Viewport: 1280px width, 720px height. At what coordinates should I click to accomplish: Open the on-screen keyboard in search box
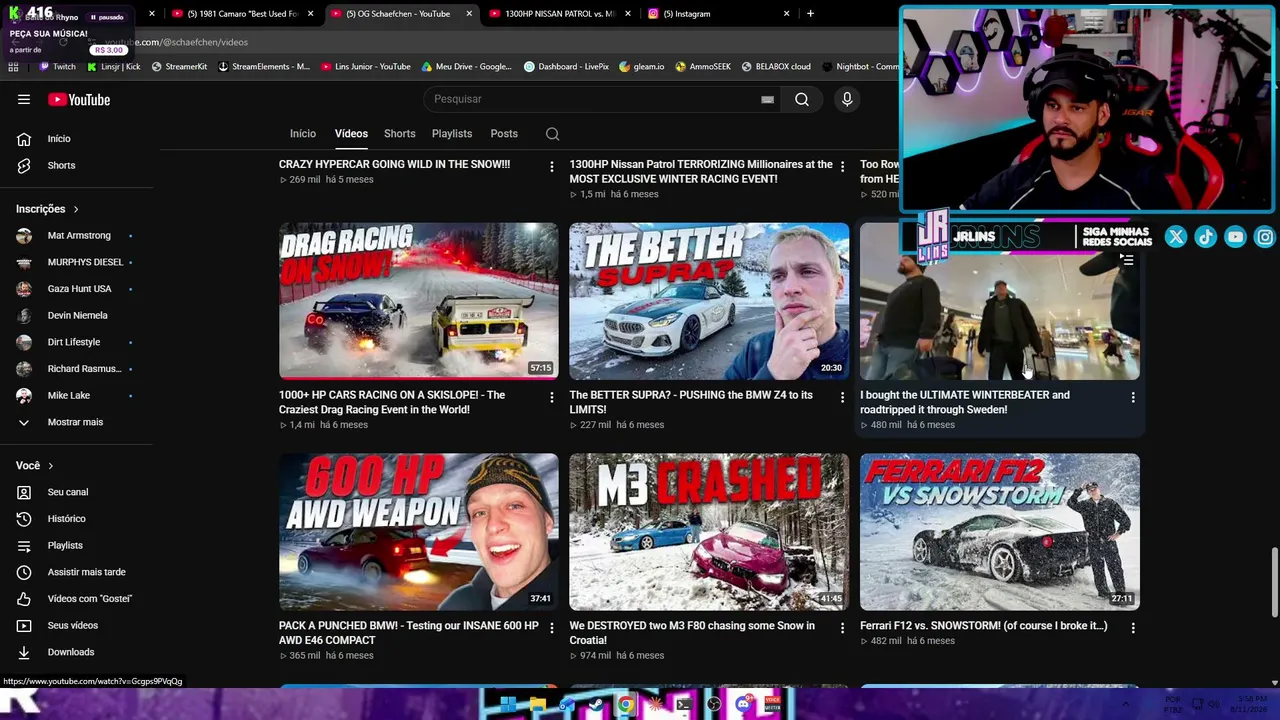click(767, 99)
